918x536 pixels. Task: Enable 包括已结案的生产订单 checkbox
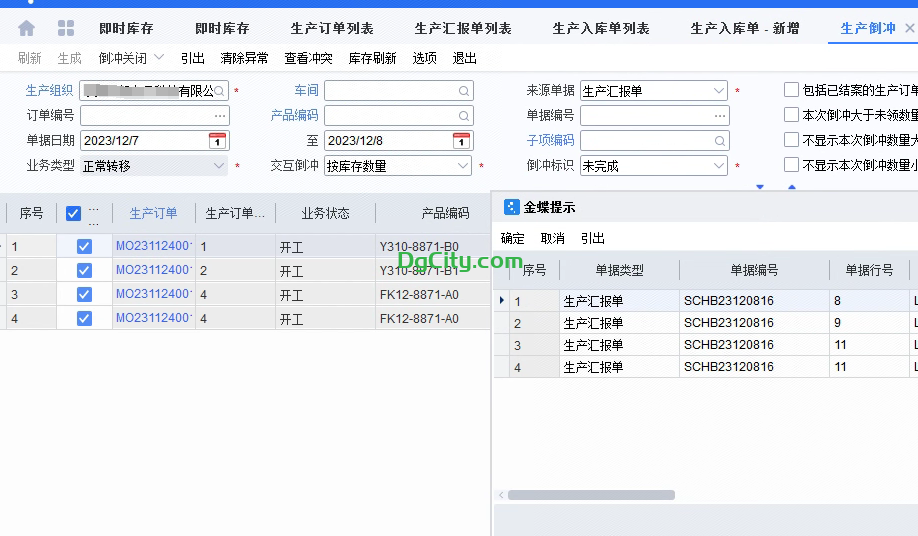[x=792, y=90]
